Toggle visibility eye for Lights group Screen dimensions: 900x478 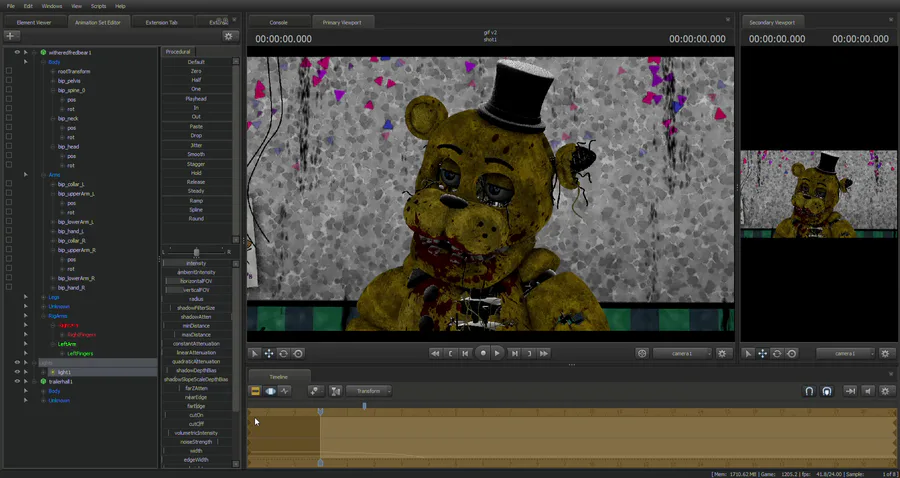click(x=17, y=363)
